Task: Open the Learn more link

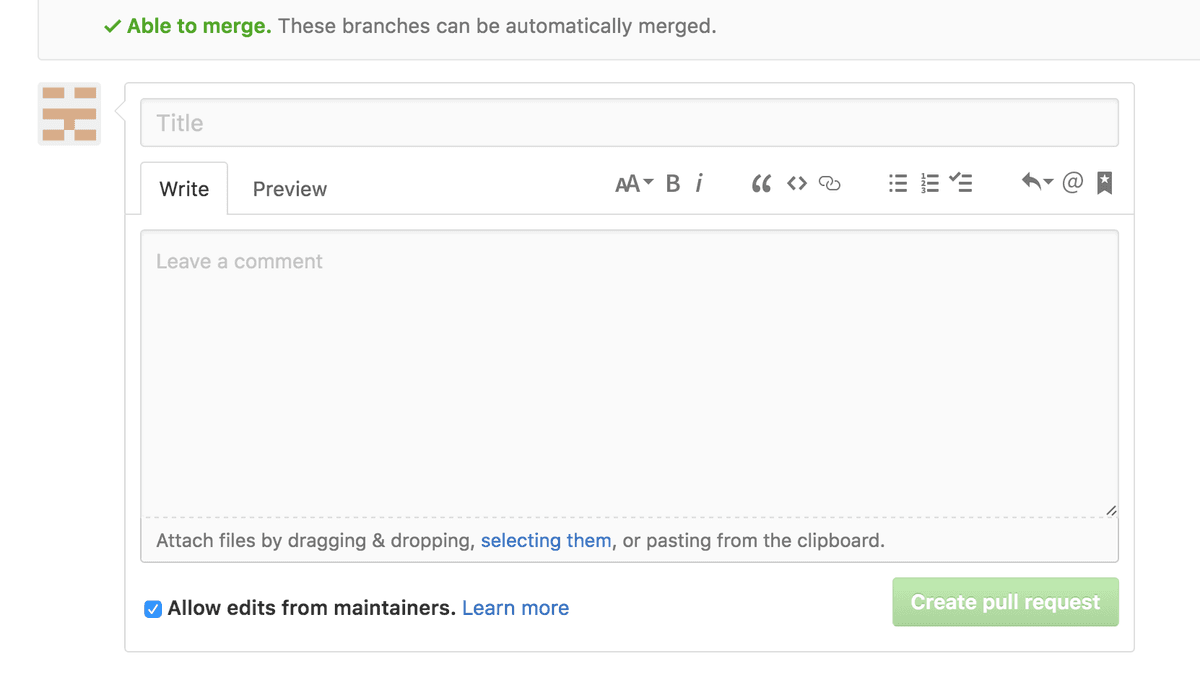Action: pos(515,608)
